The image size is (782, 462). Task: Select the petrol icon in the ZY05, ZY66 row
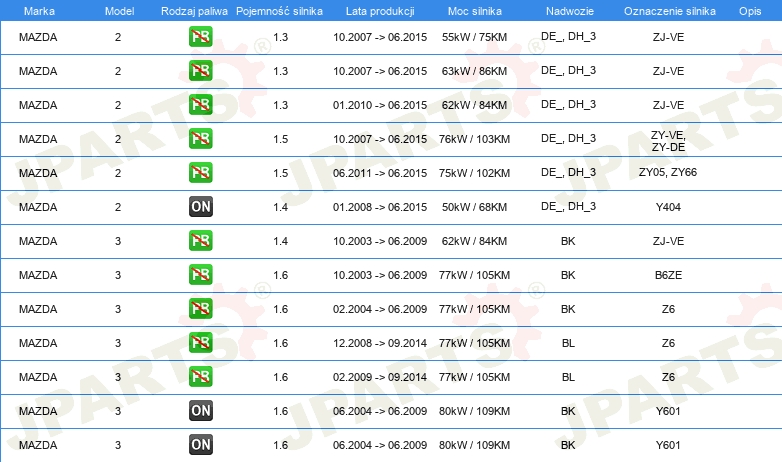[x=200, y=173]
